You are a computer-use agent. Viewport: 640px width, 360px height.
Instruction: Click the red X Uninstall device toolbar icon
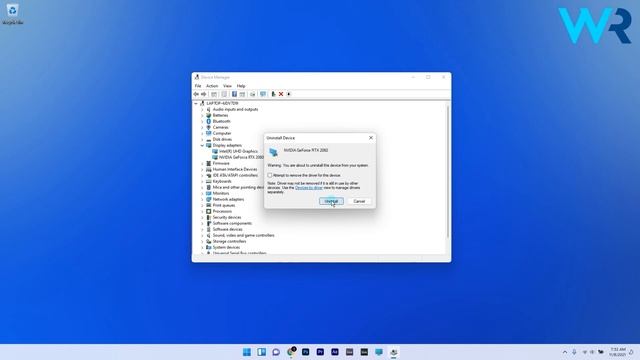point(281,94)
